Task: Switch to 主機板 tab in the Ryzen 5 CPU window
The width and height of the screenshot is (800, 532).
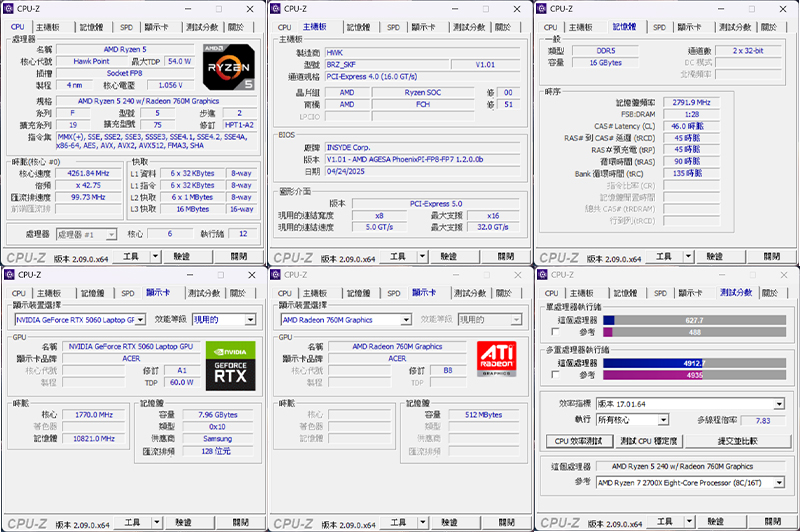Action: coord(47,27)
